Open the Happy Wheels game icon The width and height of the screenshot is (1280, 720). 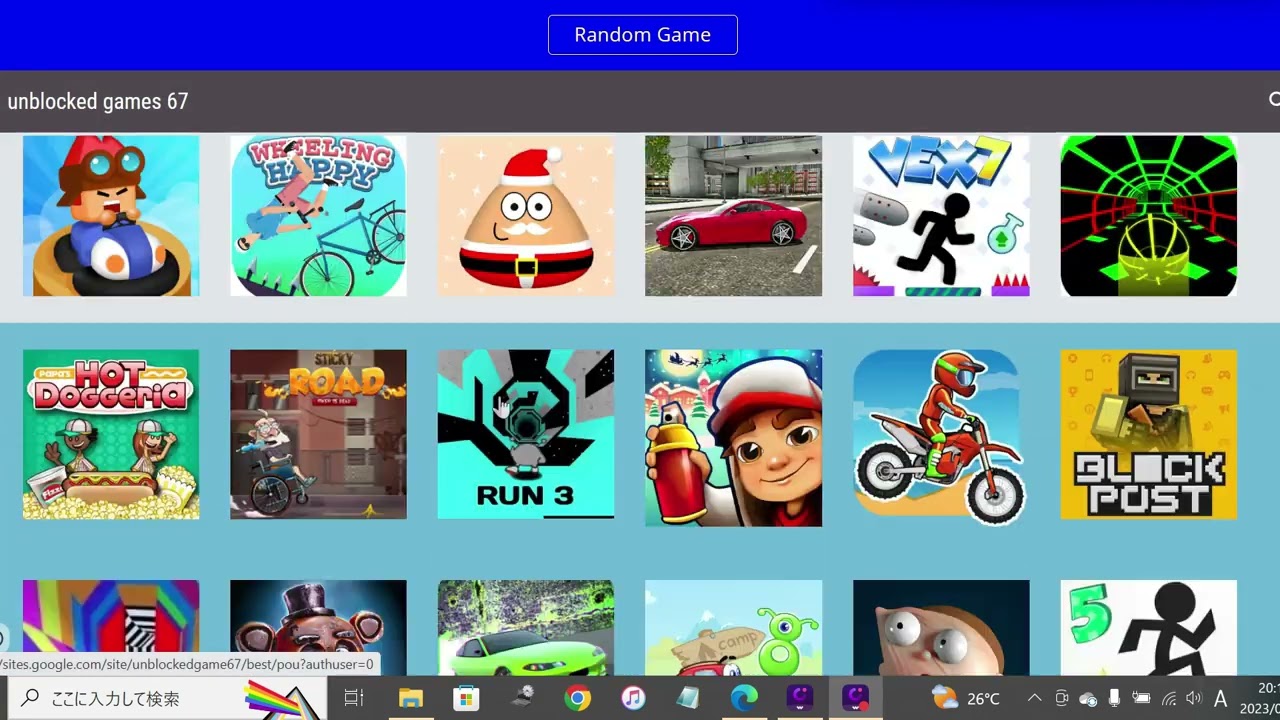tap(318, 216)
